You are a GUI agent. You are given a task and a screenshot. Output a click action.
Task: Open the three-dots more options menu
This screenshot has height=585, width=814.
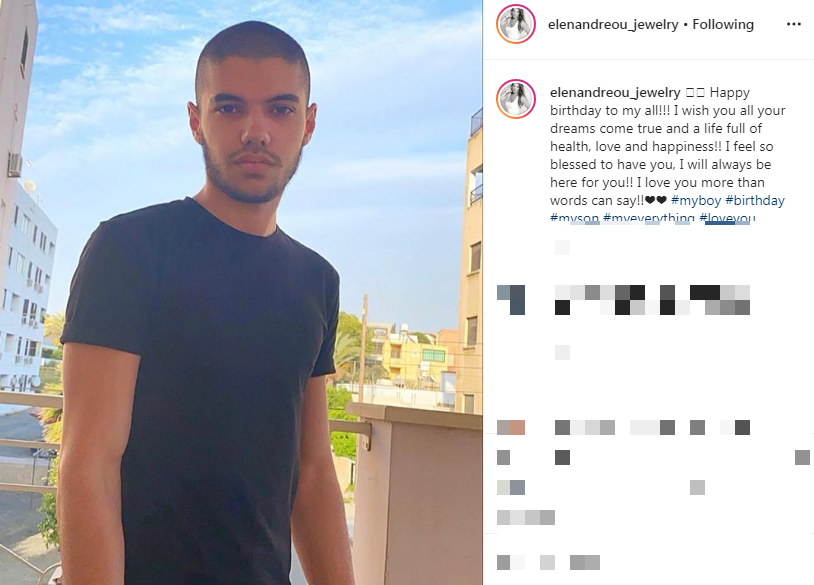tap(793, 24)
